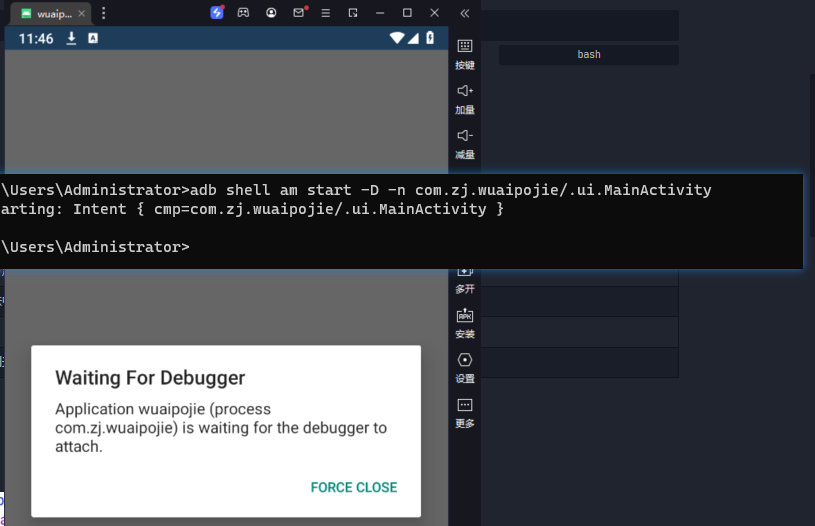Click FORCE CLOSE in debugger dialog

[354, 487]
